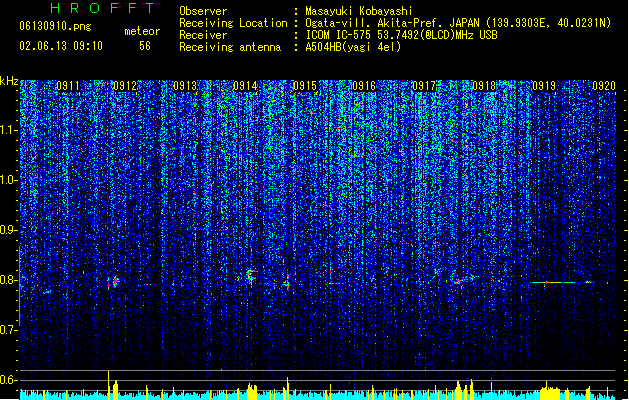Click the 0917 time marker

[424, 86]
